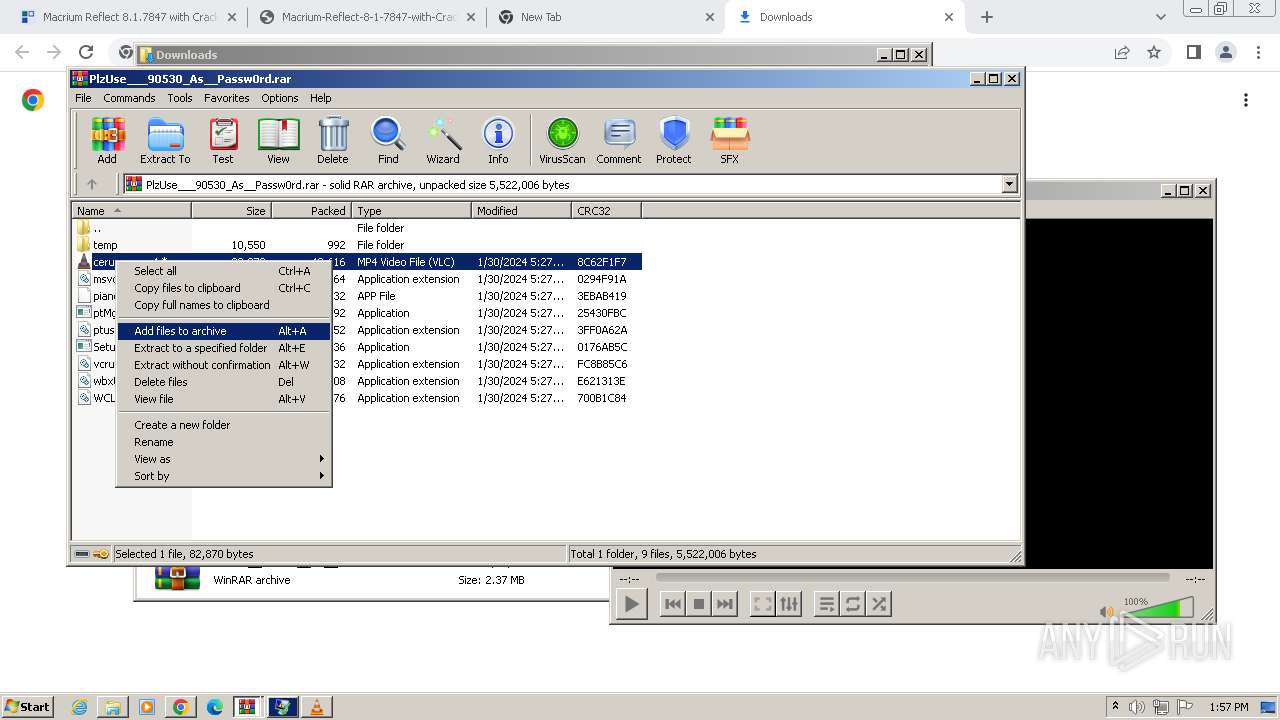The height and width of the screenshot is (720, 1280).
Task: Click the VLC play button
Action: 632,604
